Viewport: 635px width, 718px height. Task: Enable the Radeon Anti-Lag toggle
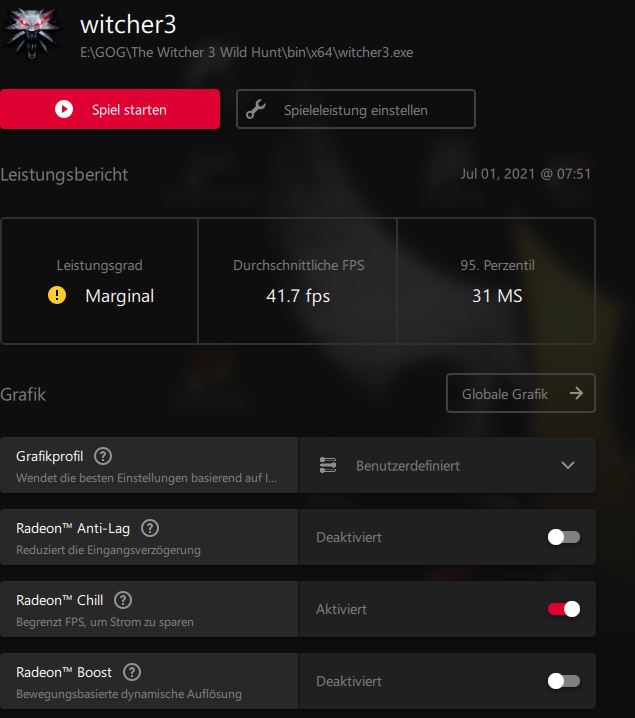tap(564, 537)
